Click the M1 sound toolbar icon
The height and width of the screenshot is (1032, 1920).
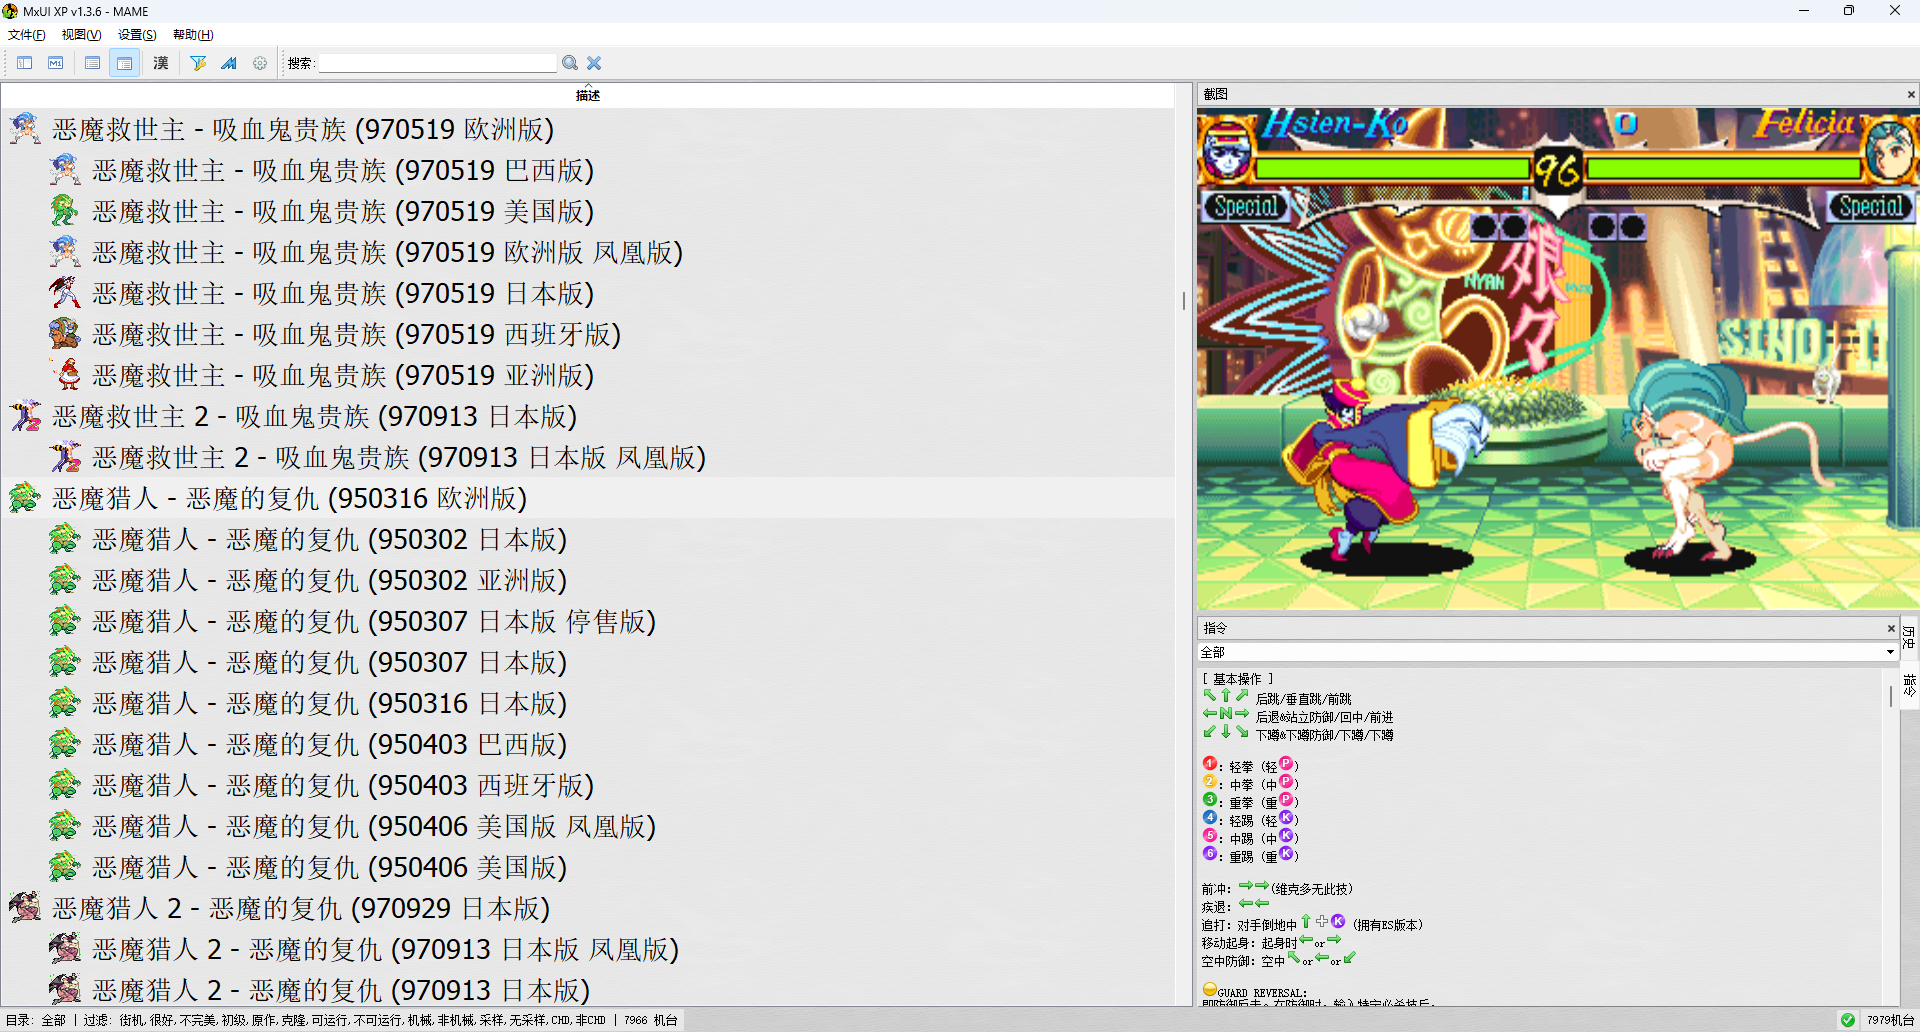point(56,63)
